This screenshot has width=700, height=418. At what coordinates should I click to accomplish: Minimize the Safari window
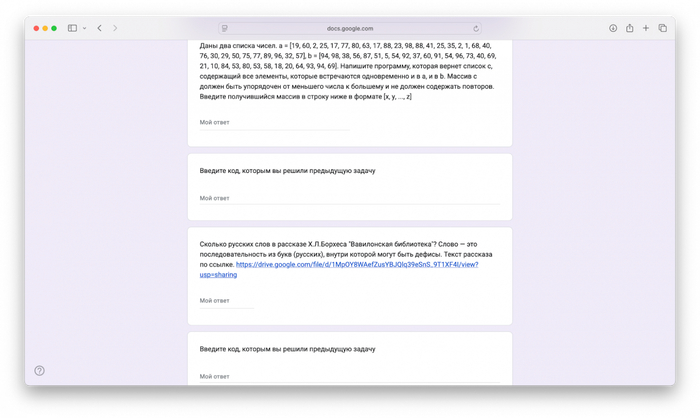(42, 28)
